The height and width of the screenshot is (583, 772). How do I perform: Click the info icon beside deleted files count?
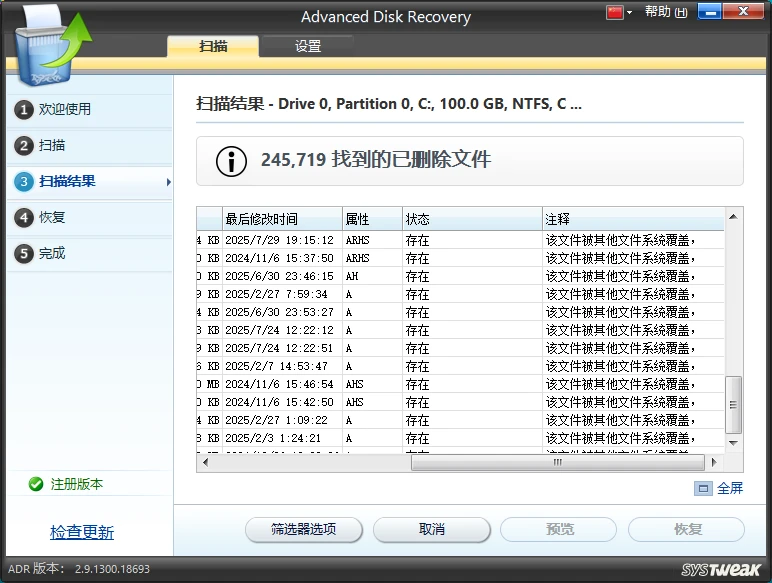click(x=231, y=161)
